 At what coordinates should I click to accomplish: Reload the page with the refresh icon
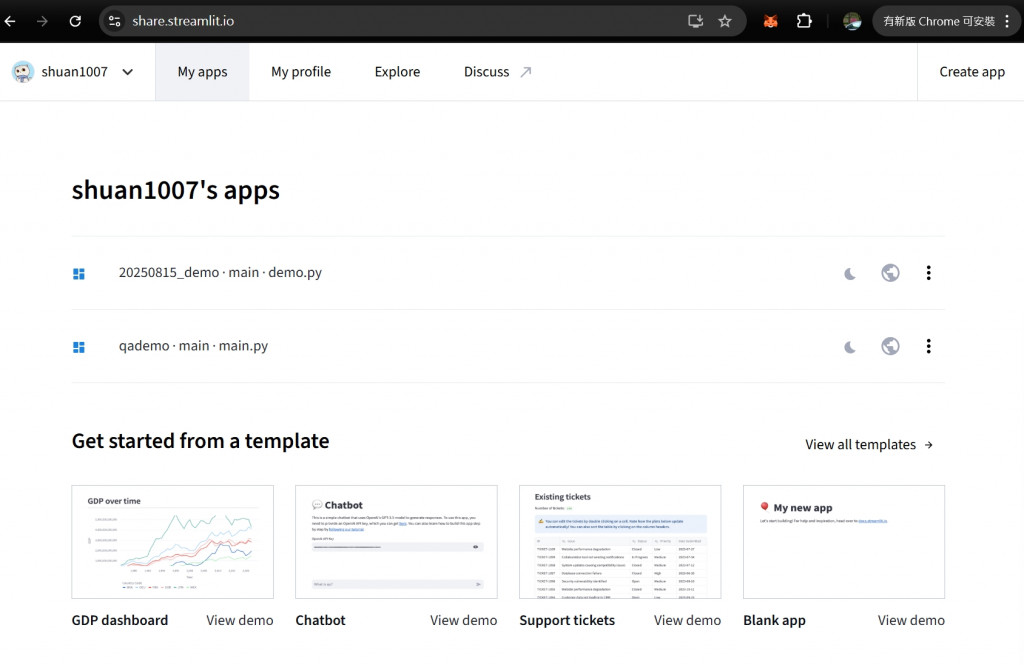click(75, 21)
